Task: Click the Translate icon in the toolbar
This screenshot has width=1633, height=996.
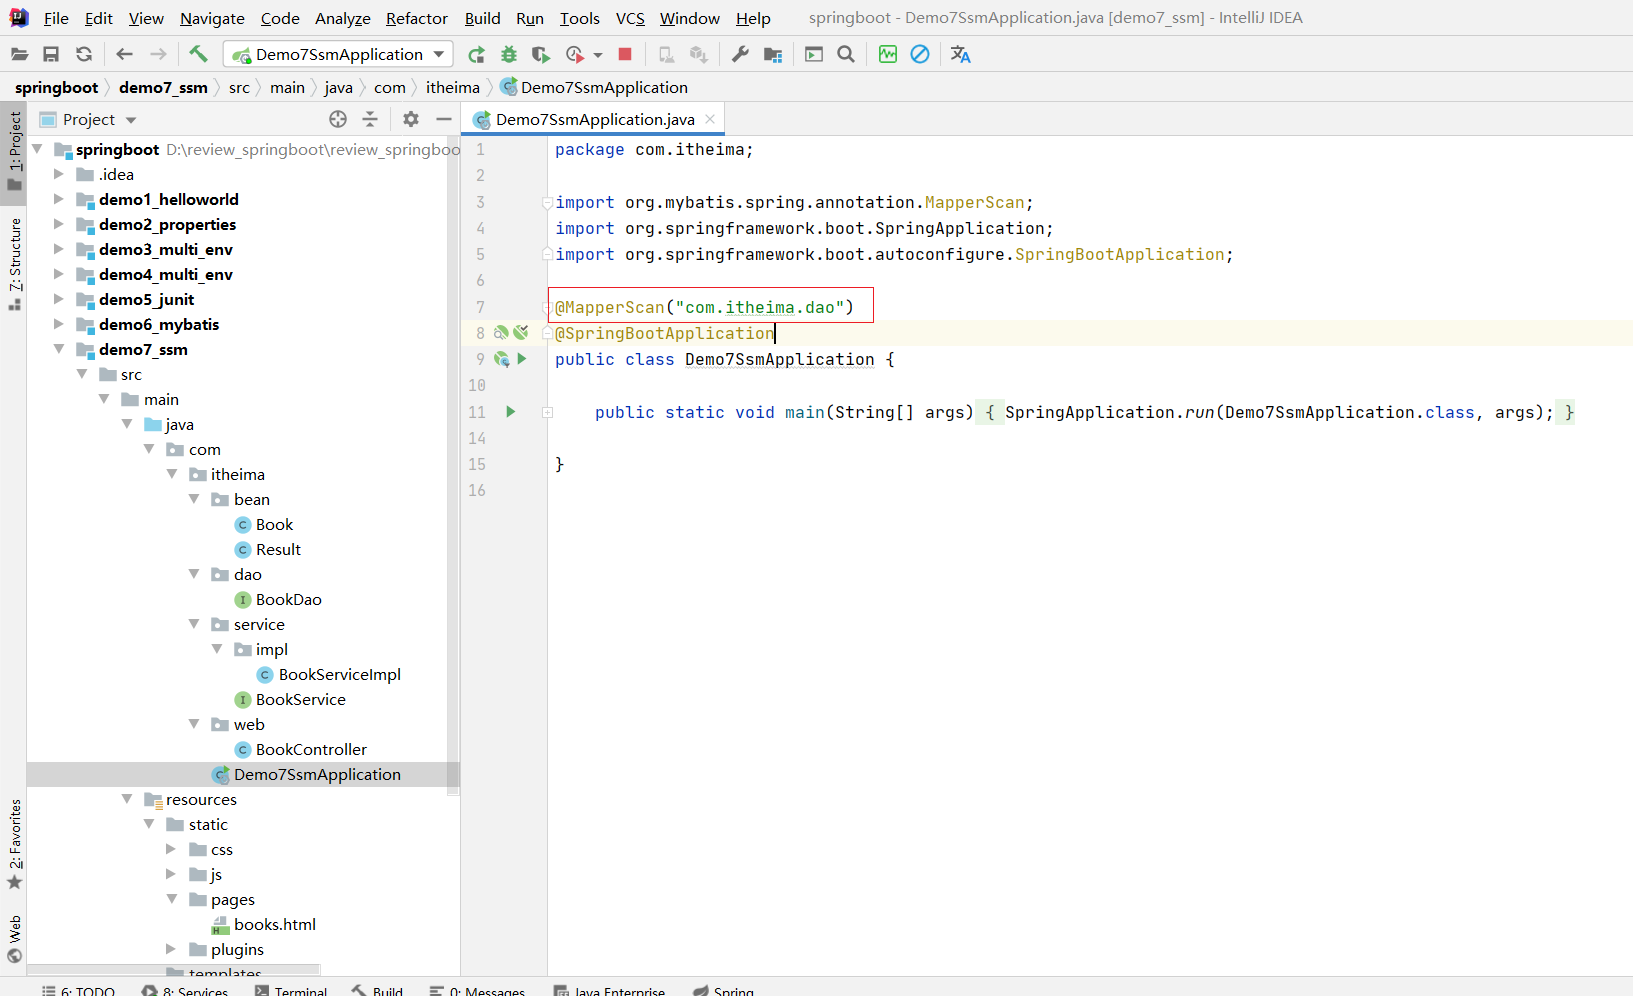Action: [x=961, y=54]
